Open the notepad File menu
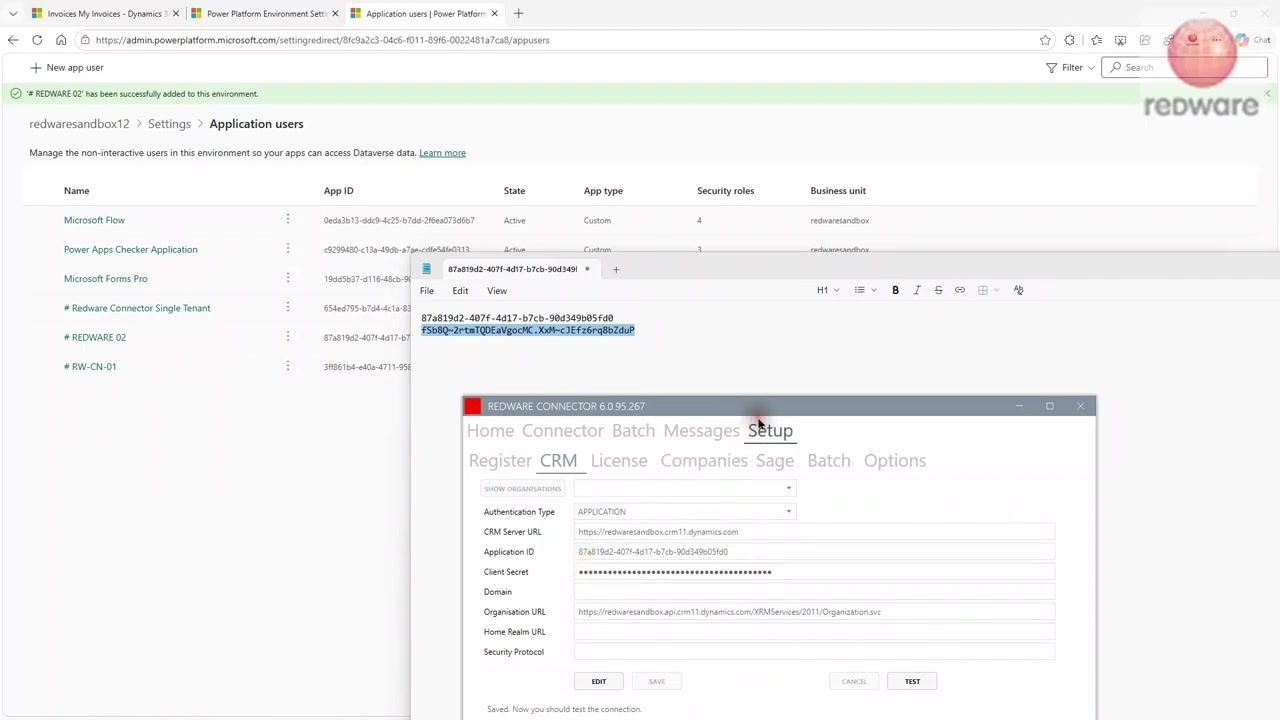Image resolution: width=1280 pixels, height=720 pixels. [x=427, y=291]
